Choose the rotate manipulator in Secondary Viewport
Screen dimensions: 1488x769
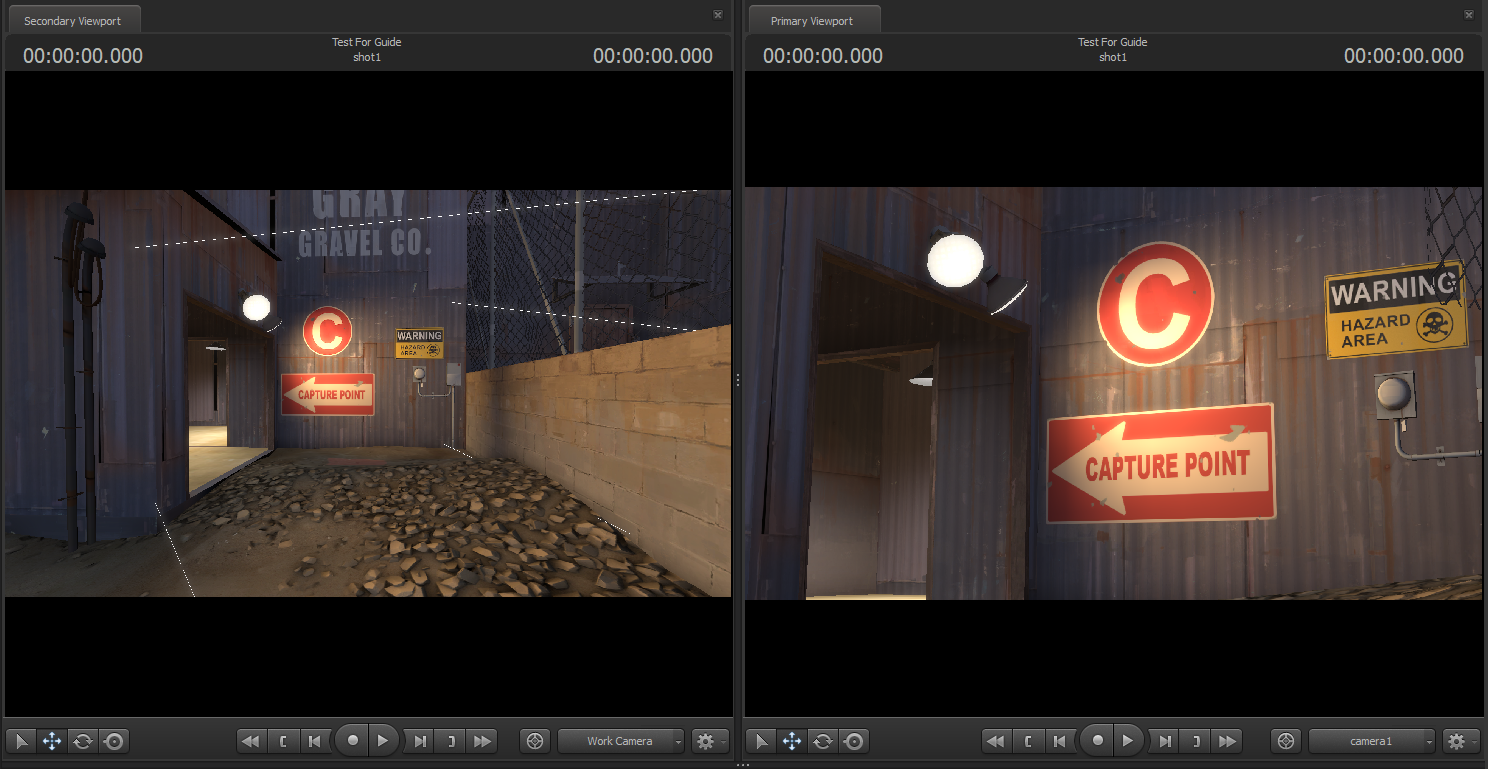[x=83, y=741]
